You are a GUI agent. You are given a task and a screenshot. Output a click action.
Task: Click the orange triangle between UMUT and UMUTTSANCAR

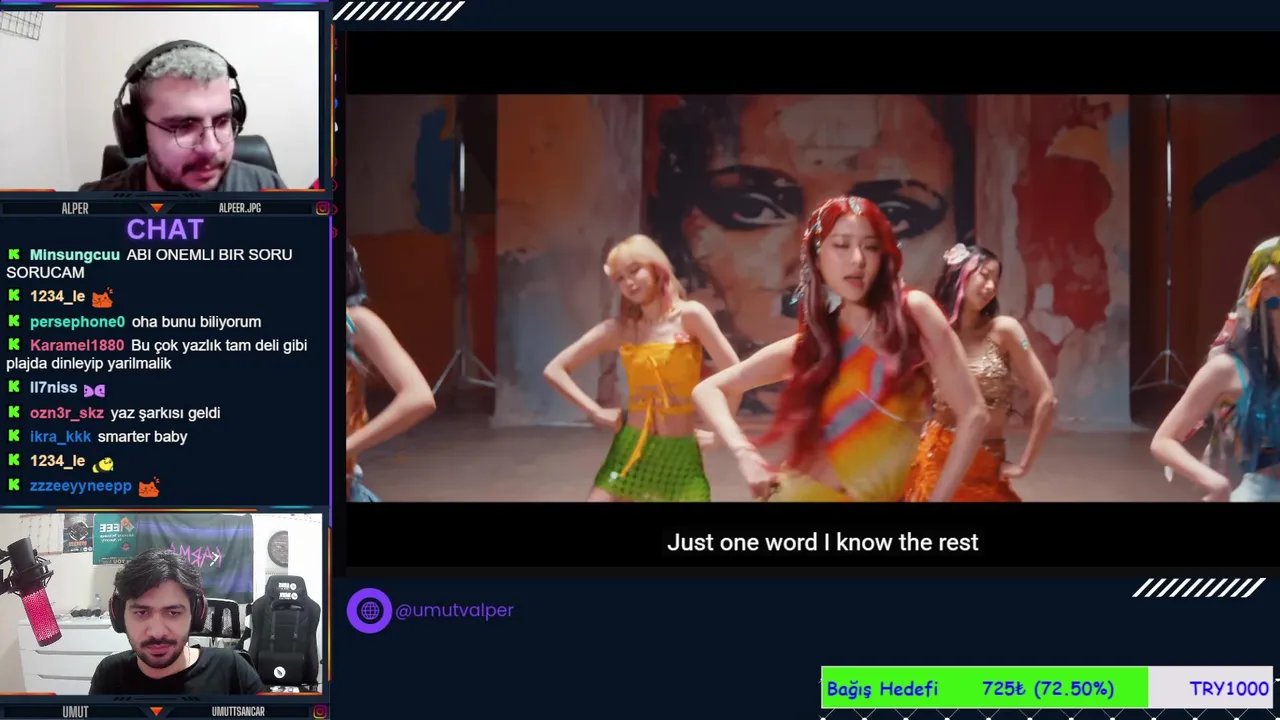tap(156, 712)
